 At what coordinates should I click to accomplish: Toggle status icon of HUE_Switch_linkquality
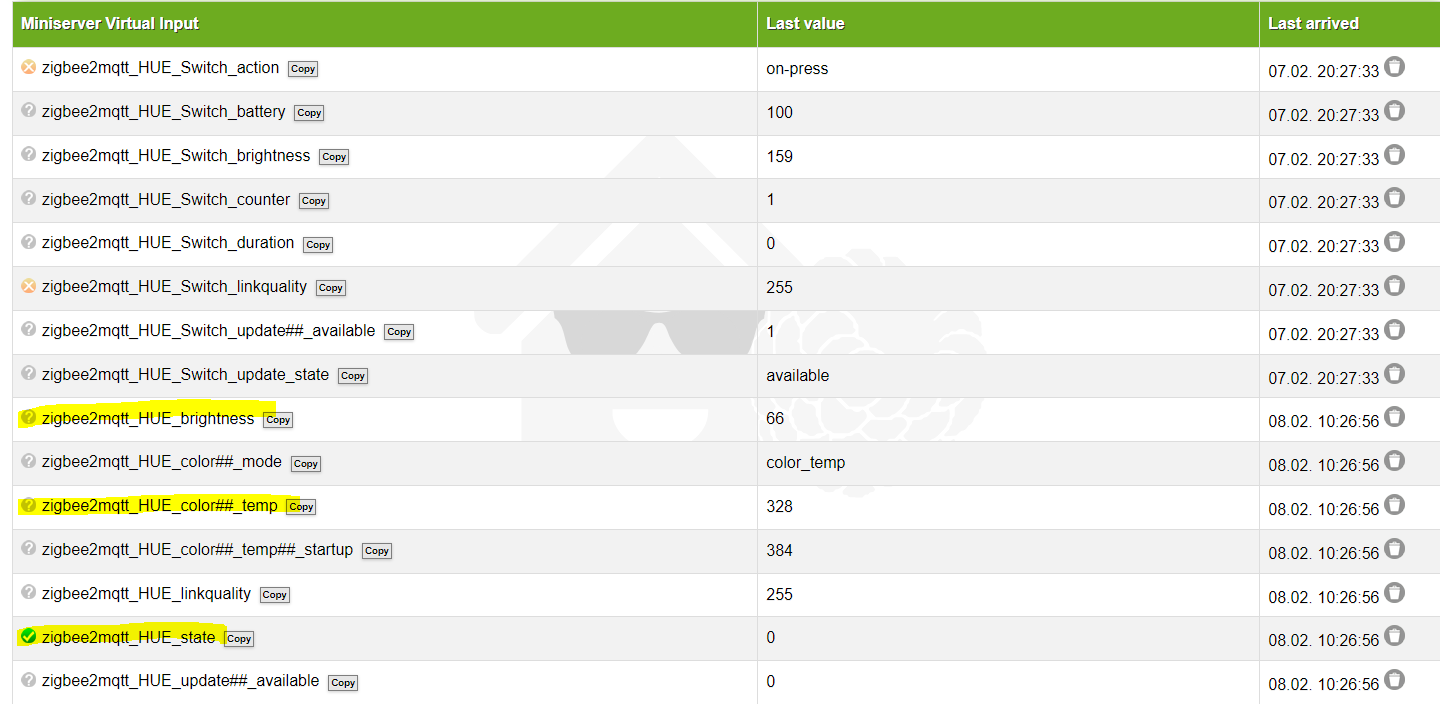click(x=28, y=286)
